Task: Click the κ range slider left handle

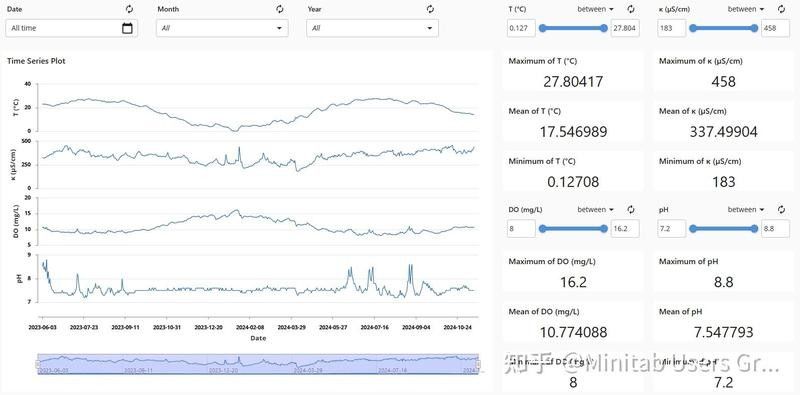Action: pyautogui.click(x=693, y=28)
